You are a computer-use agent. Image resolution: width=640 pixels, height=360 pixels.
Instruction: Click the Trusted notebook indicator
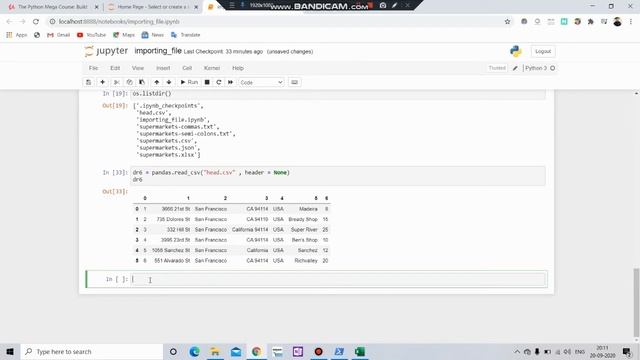point(497,68)
